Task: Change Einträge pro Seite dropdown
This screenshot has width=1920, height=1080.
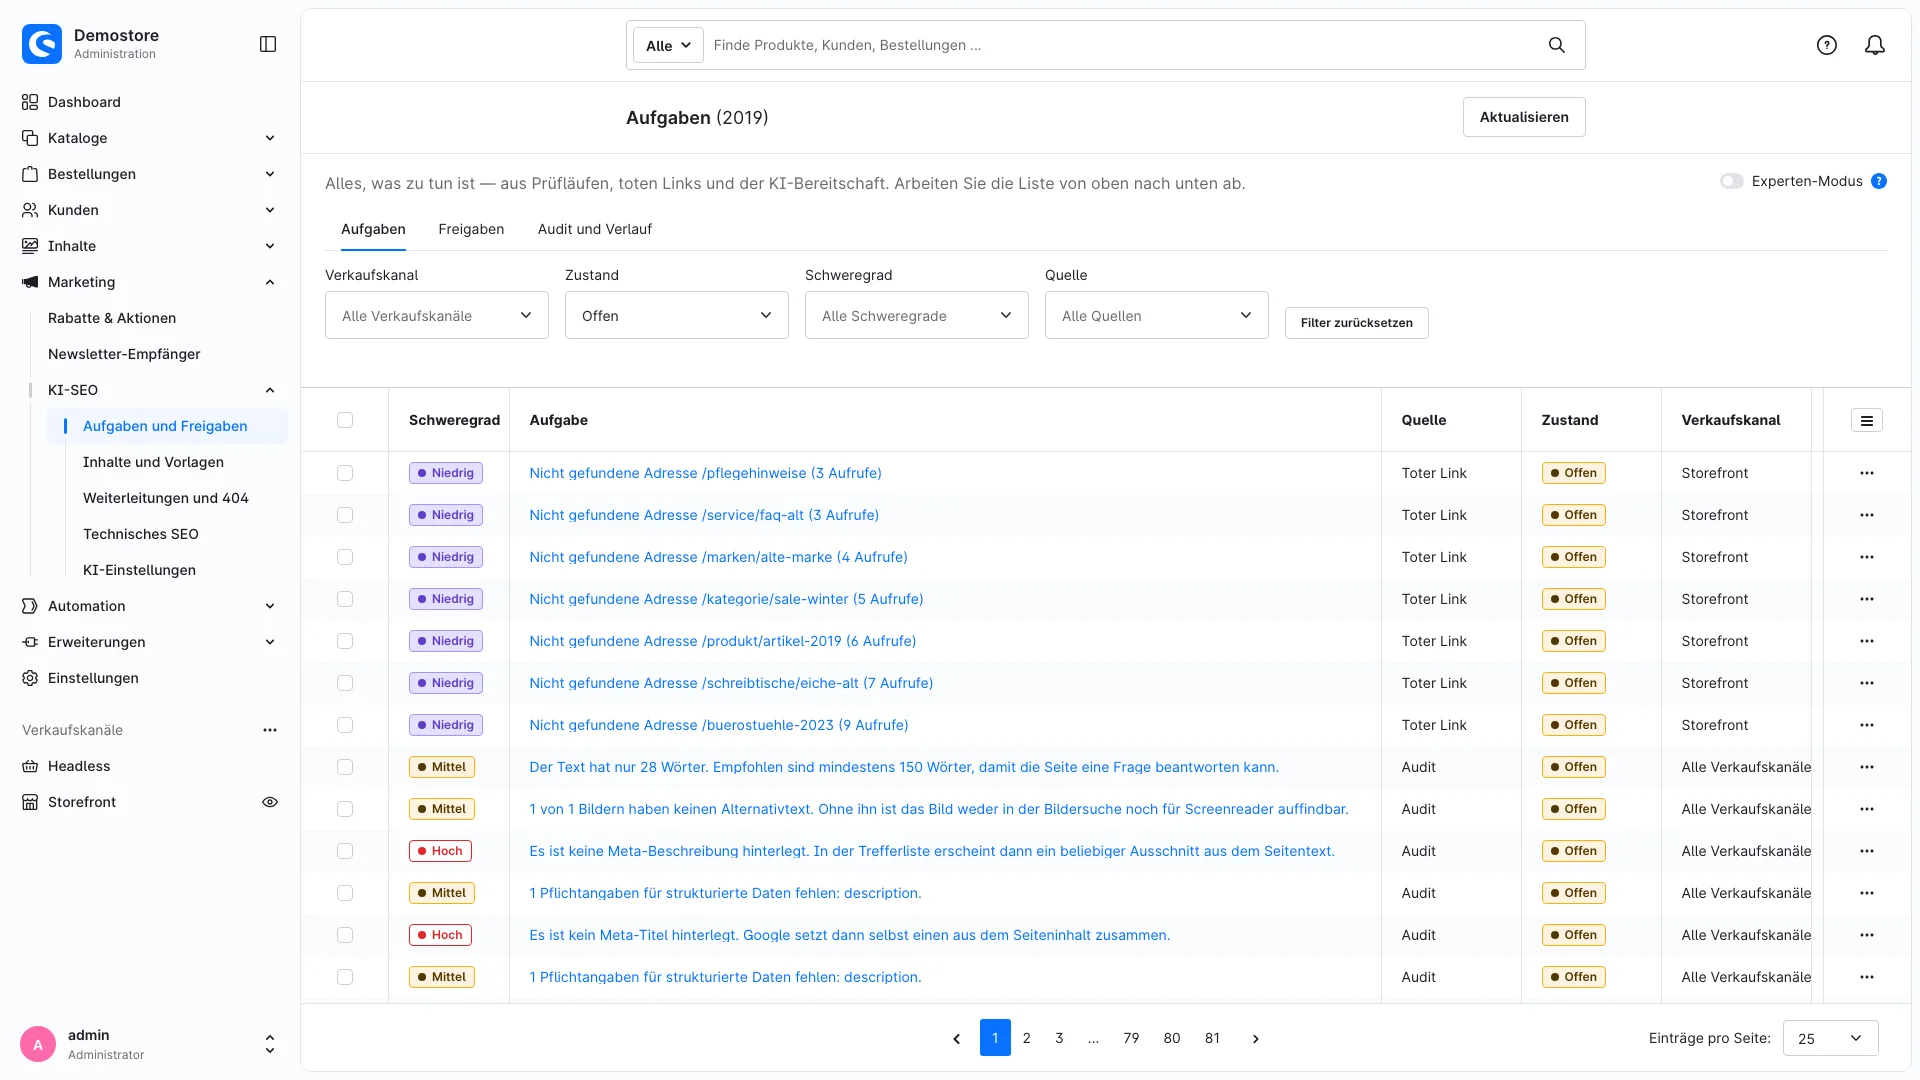Action: click(1831, 1039)
